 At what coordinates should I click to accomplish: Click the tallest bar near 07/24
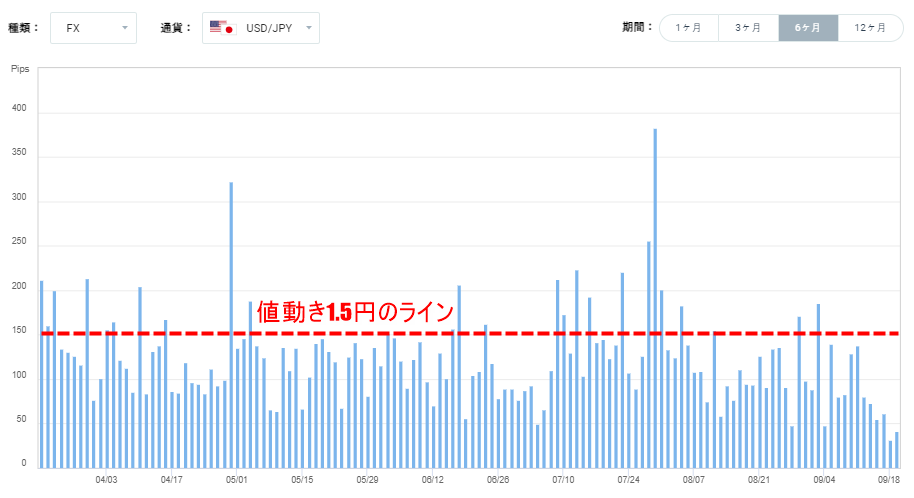coord(655,298)
